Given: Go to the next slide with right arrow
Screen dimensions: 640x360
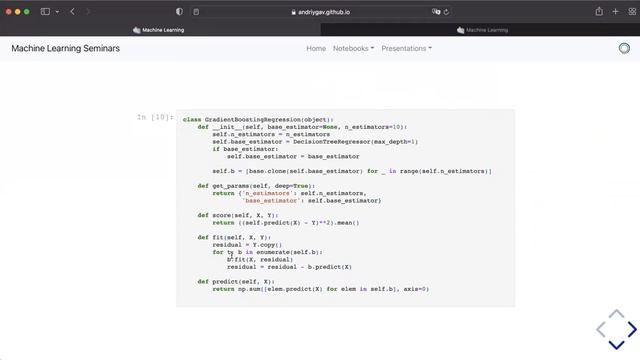Looking at the screenshot, I should tap(632, 329).
